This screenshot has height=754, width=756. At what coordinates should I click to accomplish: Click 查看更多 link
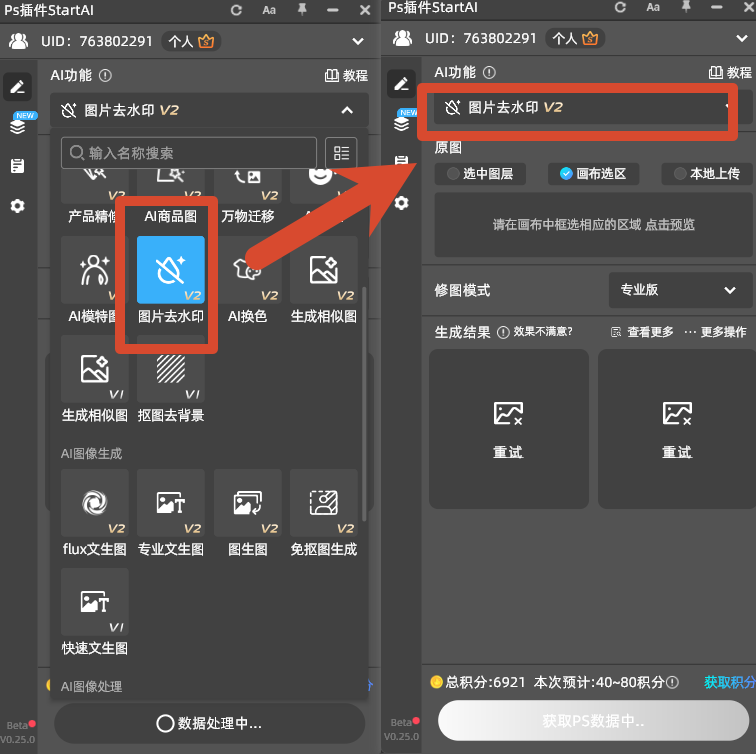point(642,332)
